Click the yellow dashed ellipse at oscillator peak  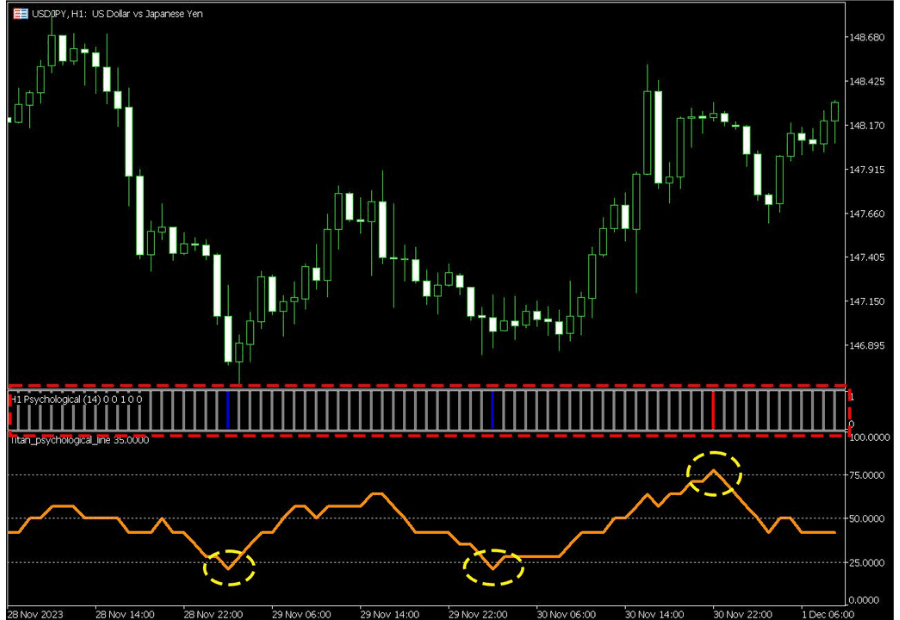pos(714,474)
